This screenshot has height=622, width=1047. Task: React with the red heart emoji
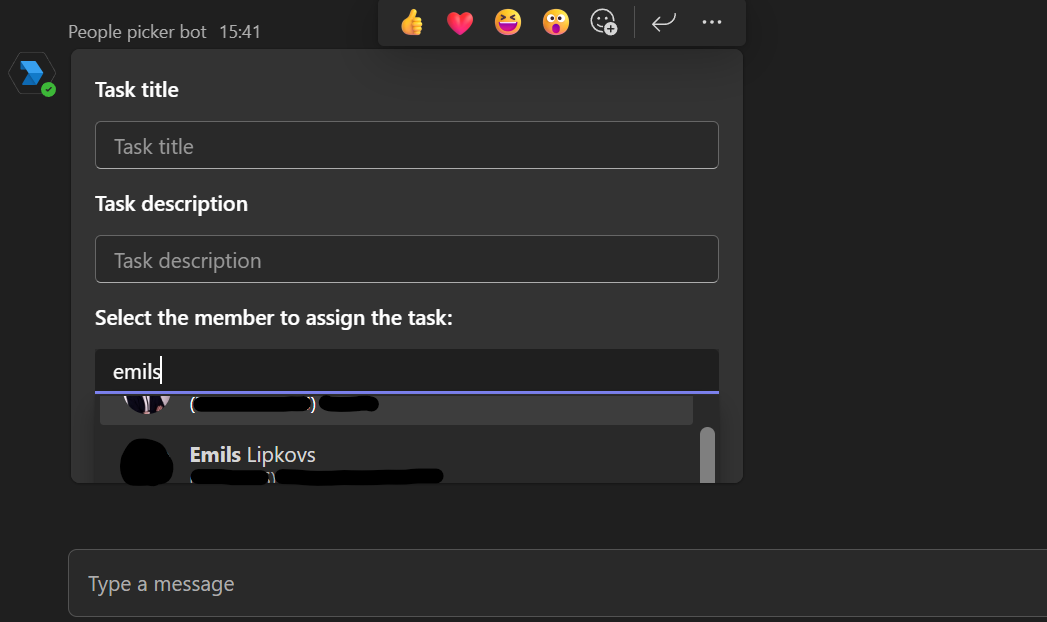pos(459,23)
